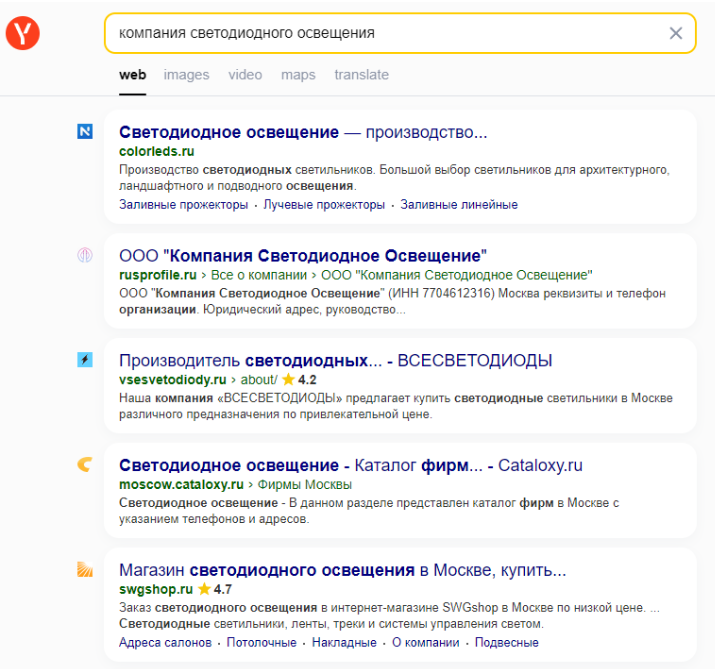715x669 pixels.
Task: Open sitelink 'Адреса салонов'
Action: pos(166,643)
